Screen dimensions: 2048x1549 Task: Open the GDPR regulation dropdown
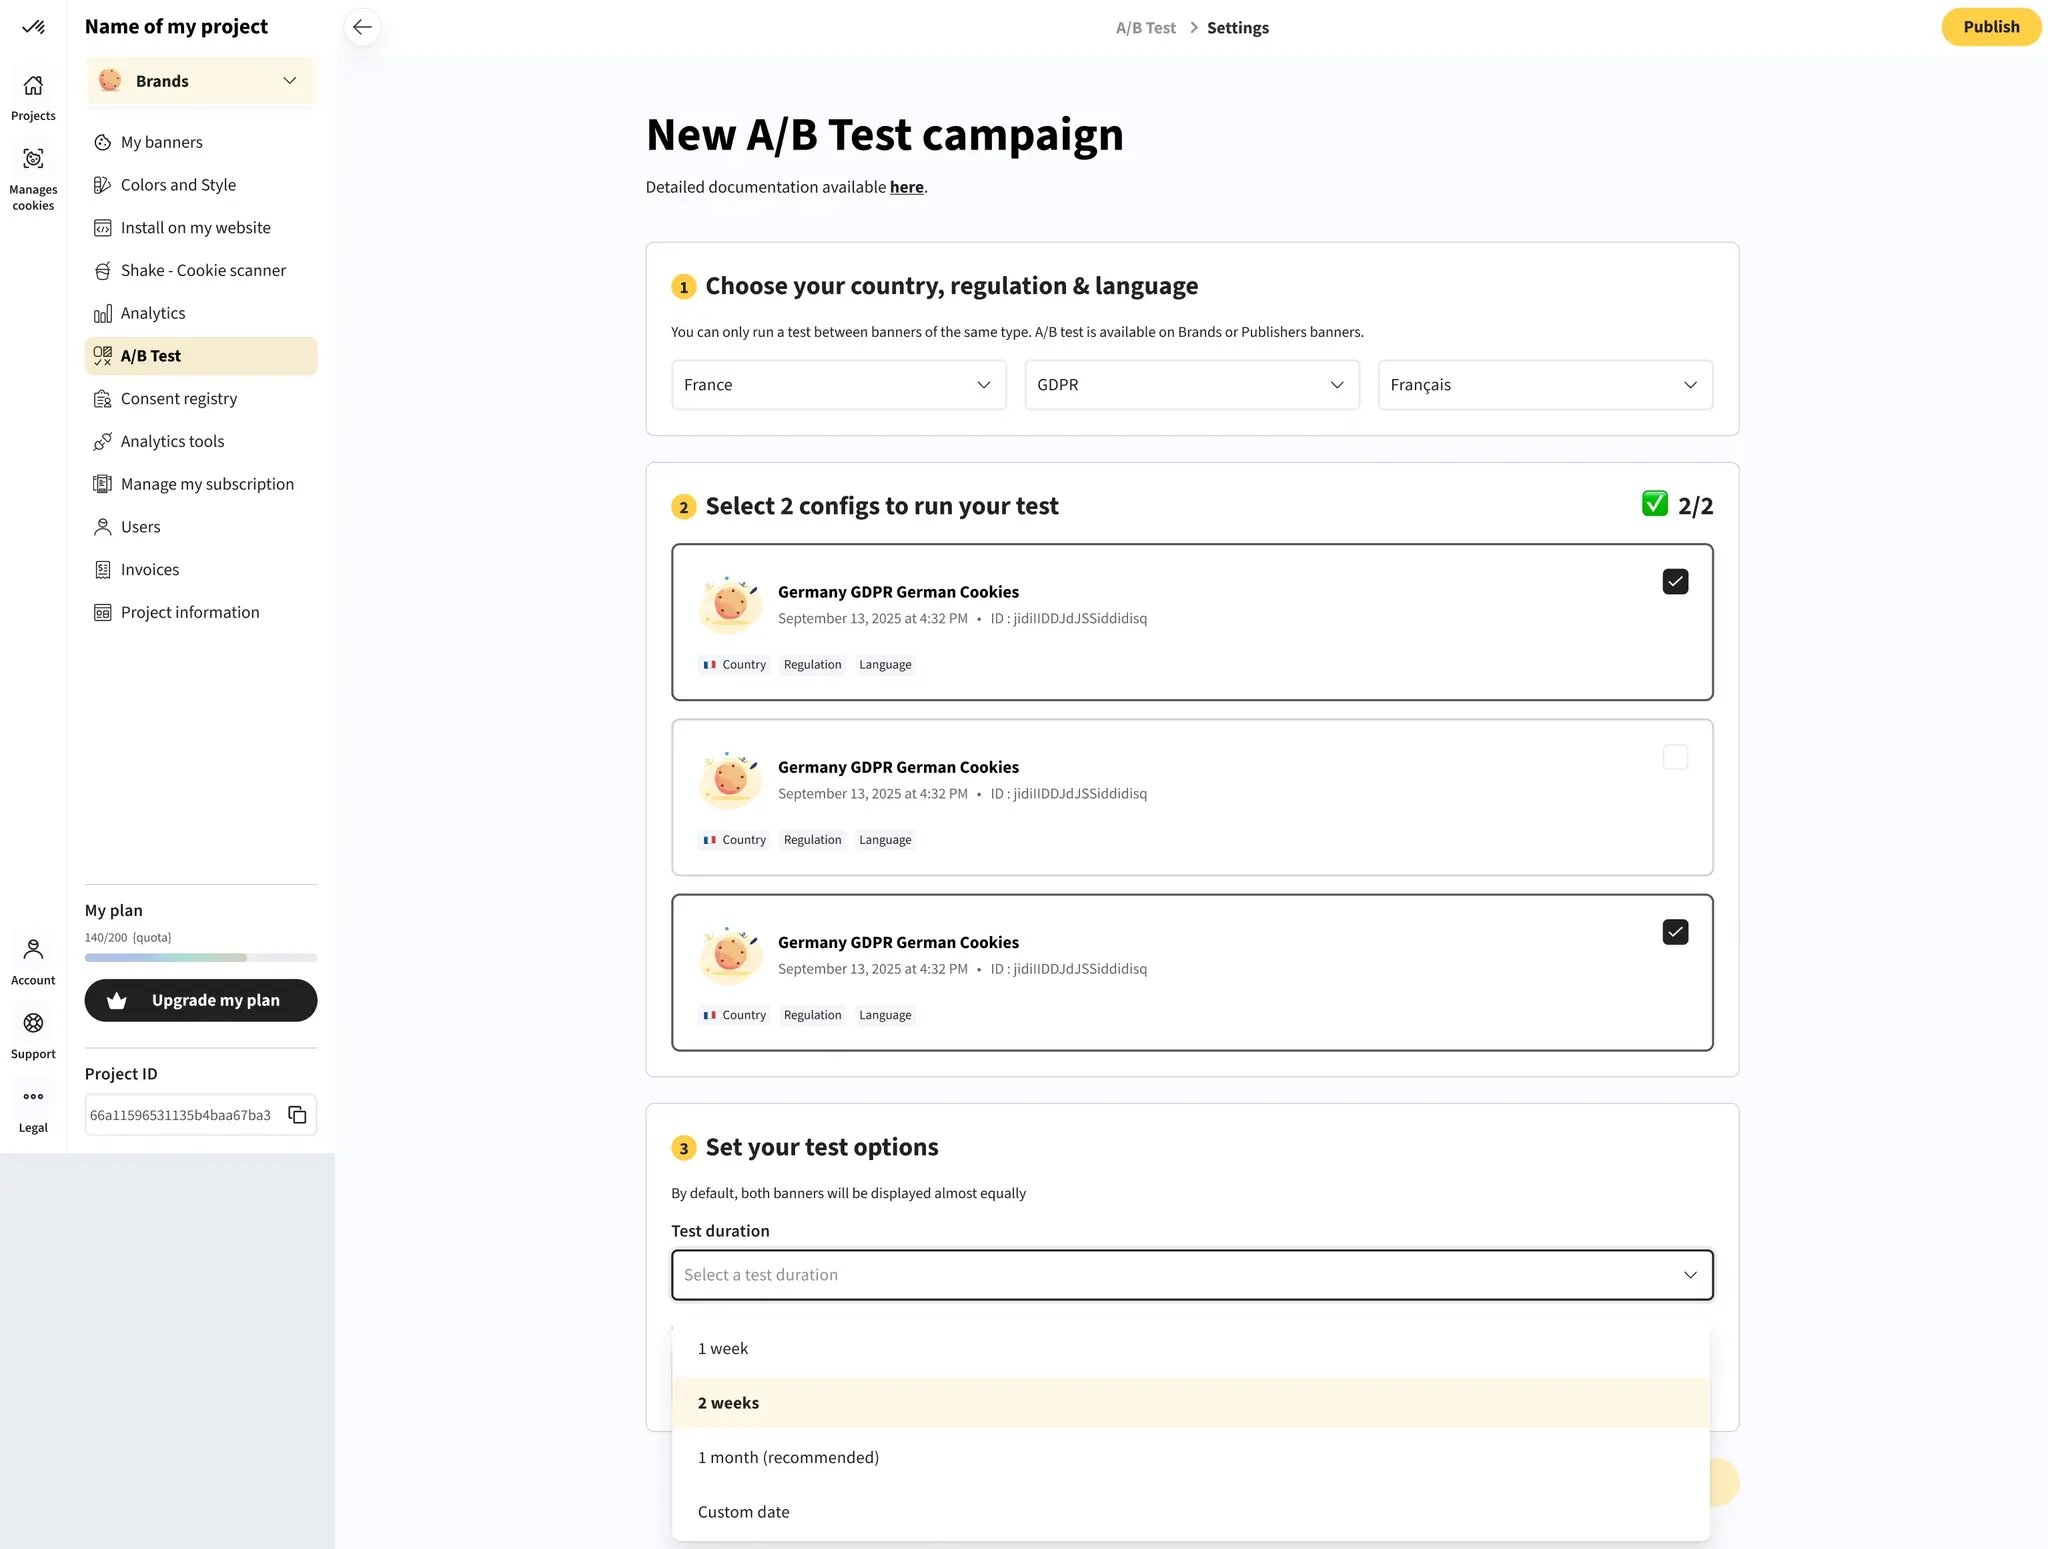(x=1192, y=385)
